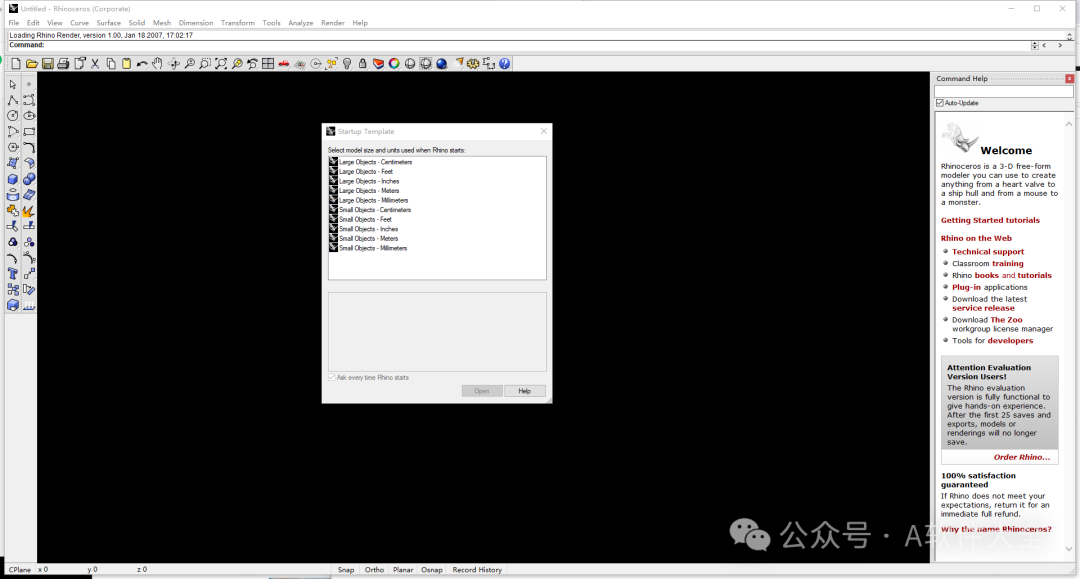
Task: Select the Text T tool in sidebar
Action: 12,274
